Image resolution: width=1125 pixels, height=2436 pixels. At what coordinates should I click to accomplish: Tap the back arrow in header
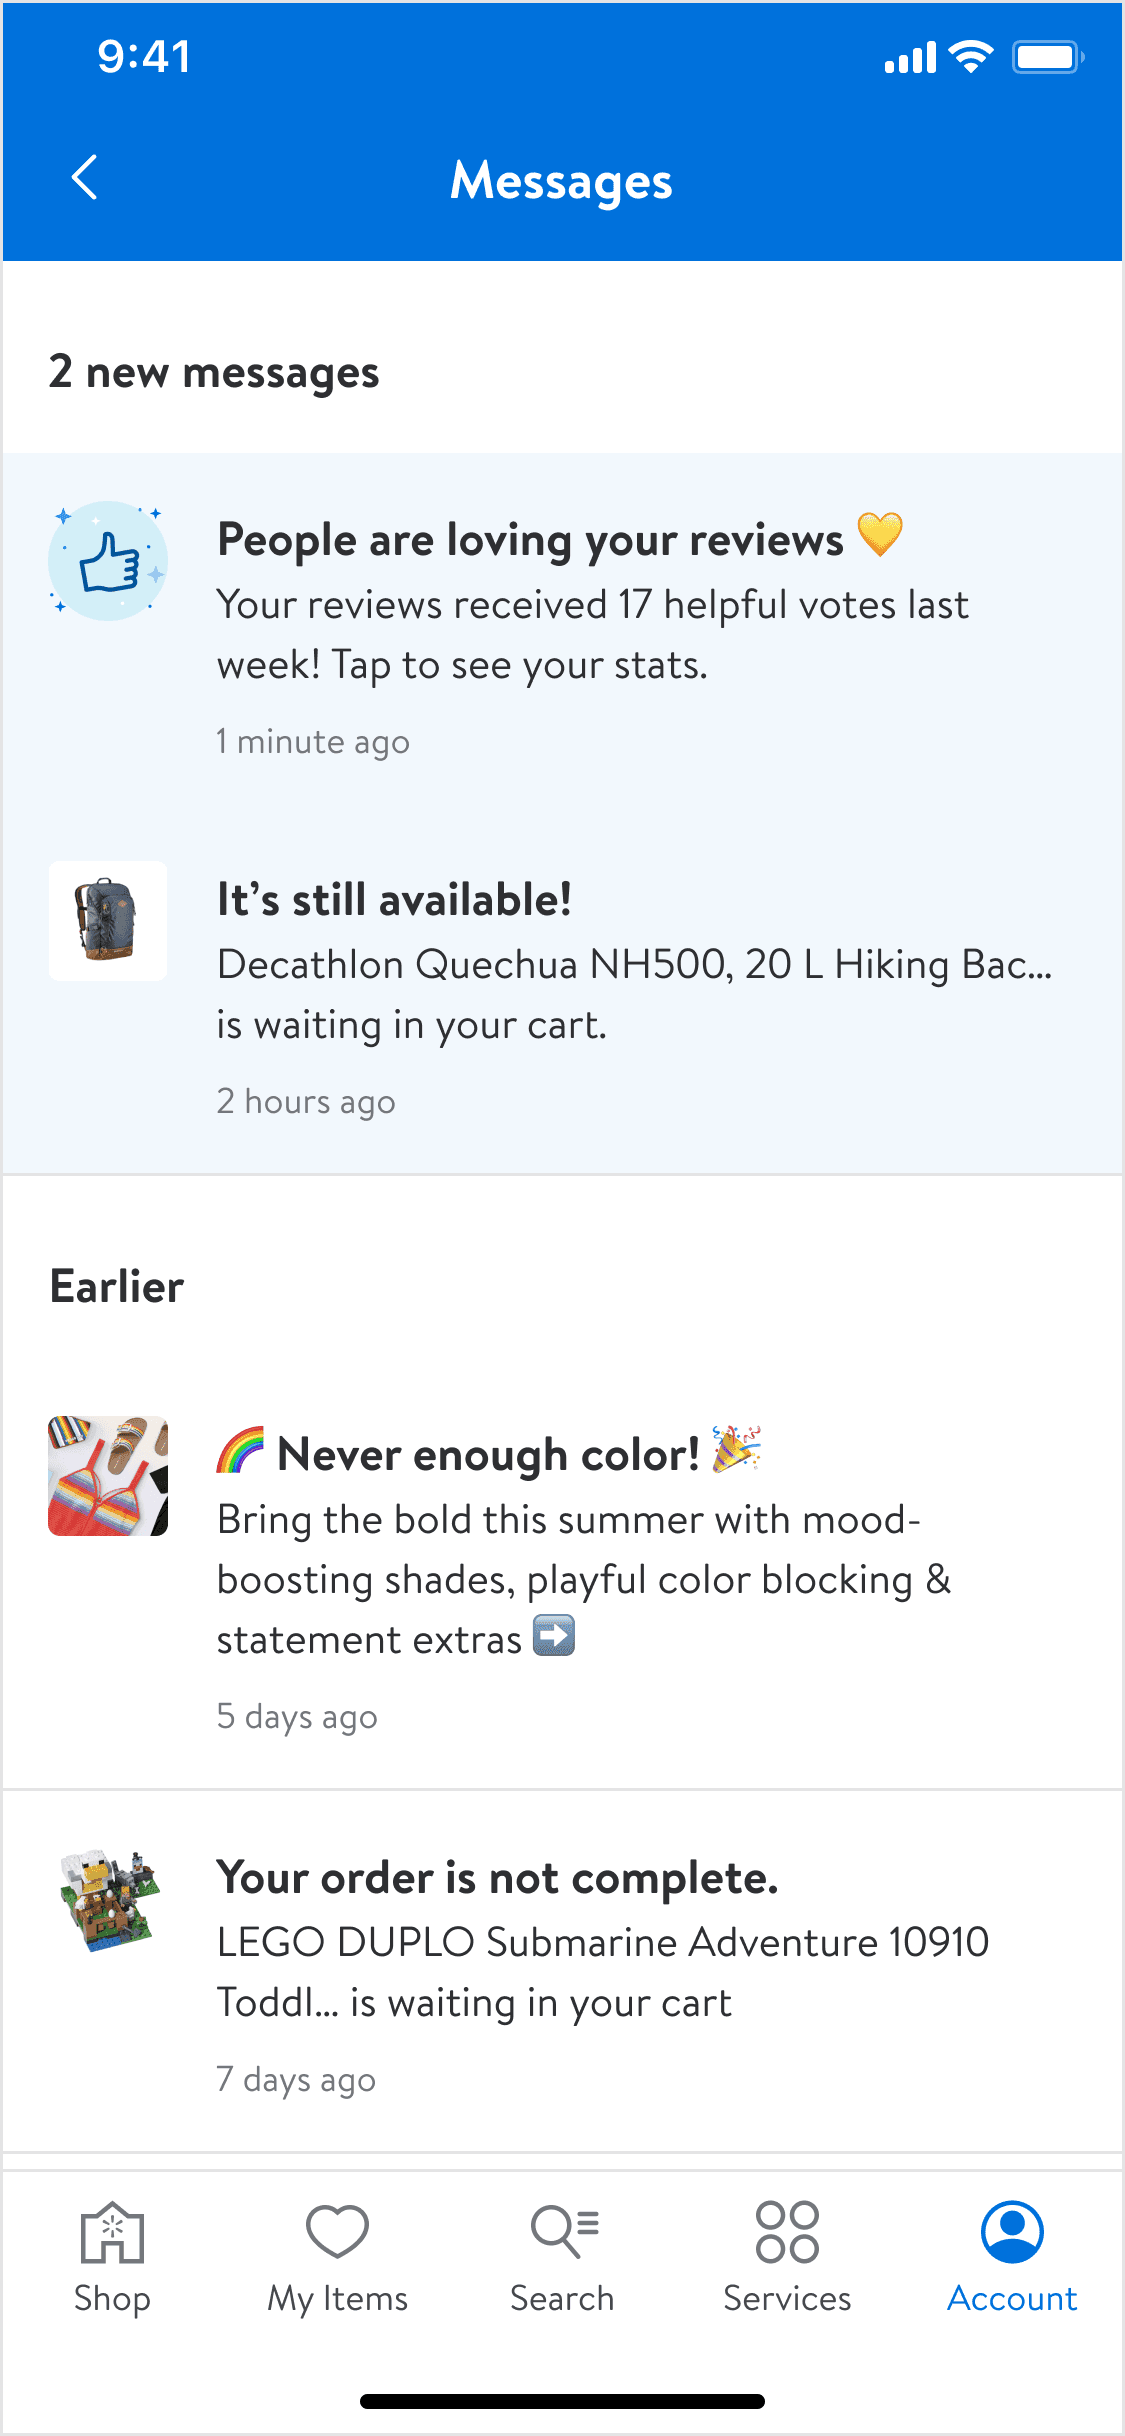pos(85,178)
